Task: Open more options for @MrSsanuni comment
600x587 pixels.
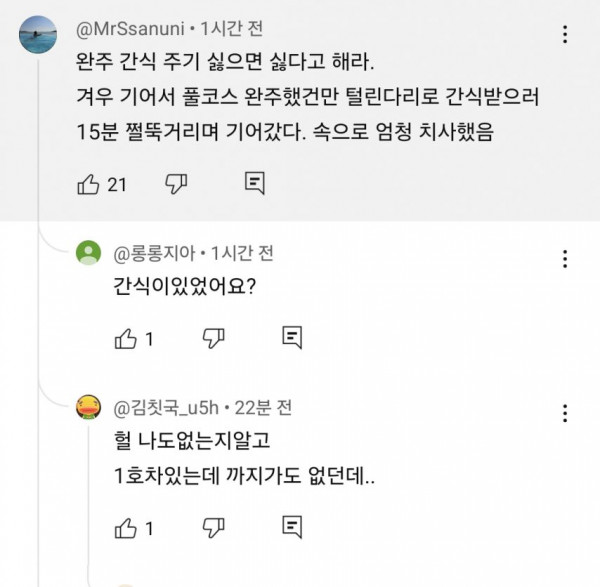Action: tap(566, 35)
